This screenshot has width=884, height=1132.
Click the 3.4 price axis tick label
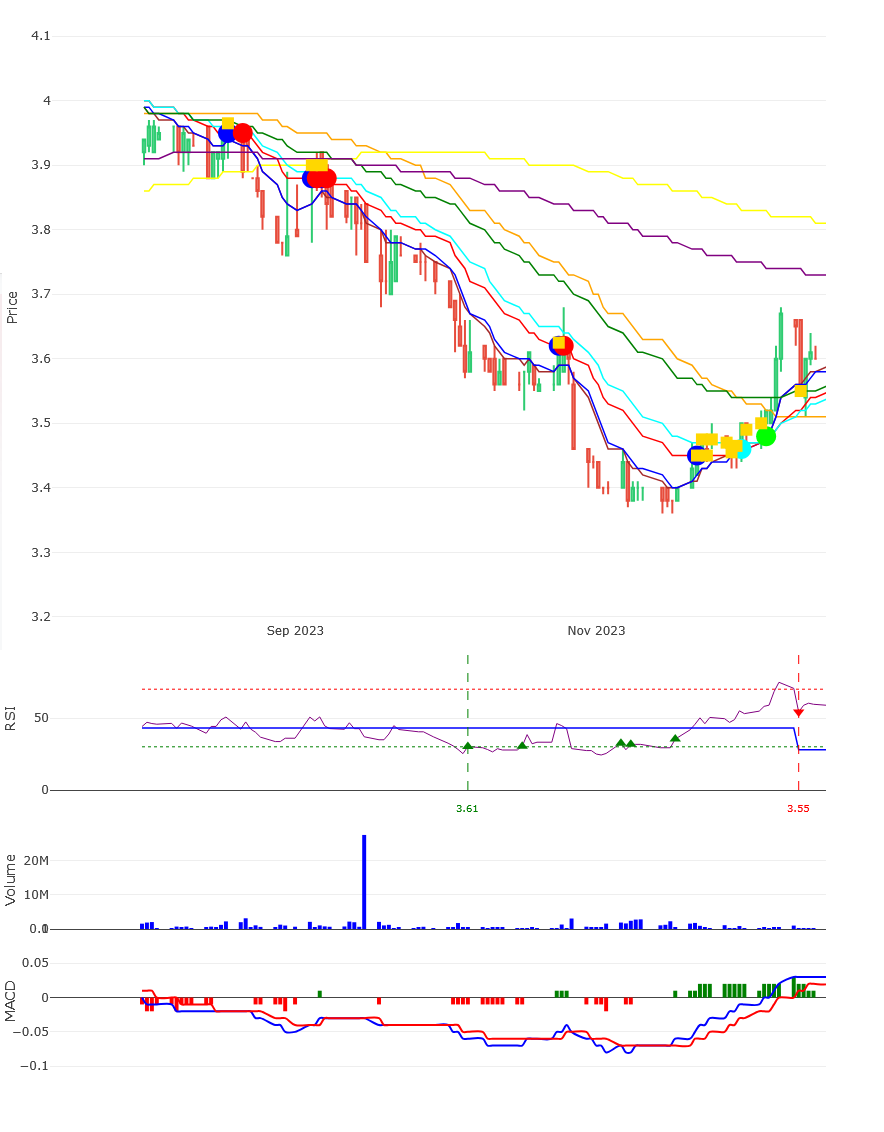40,487
